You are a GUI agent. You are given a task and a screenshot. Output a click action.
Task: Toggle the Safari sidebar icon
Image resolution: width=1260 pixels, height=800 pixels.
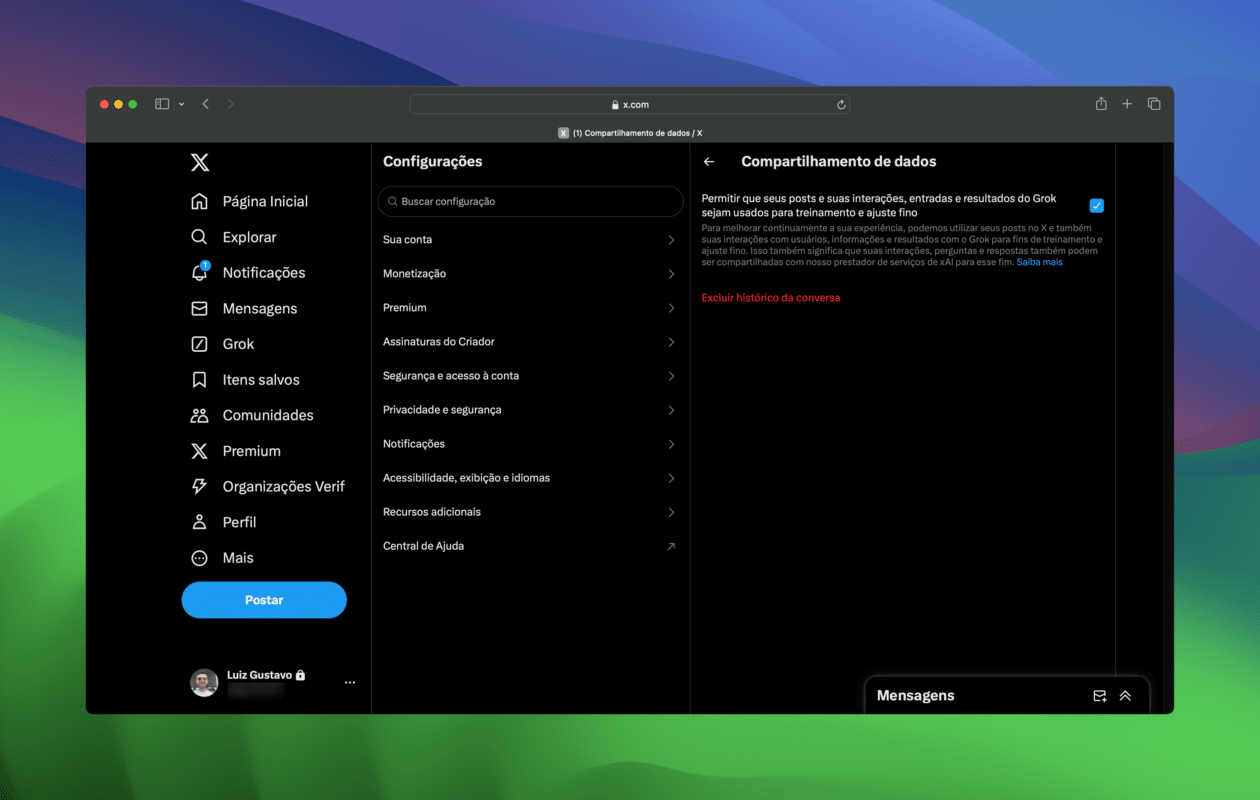tap(162, 104)
